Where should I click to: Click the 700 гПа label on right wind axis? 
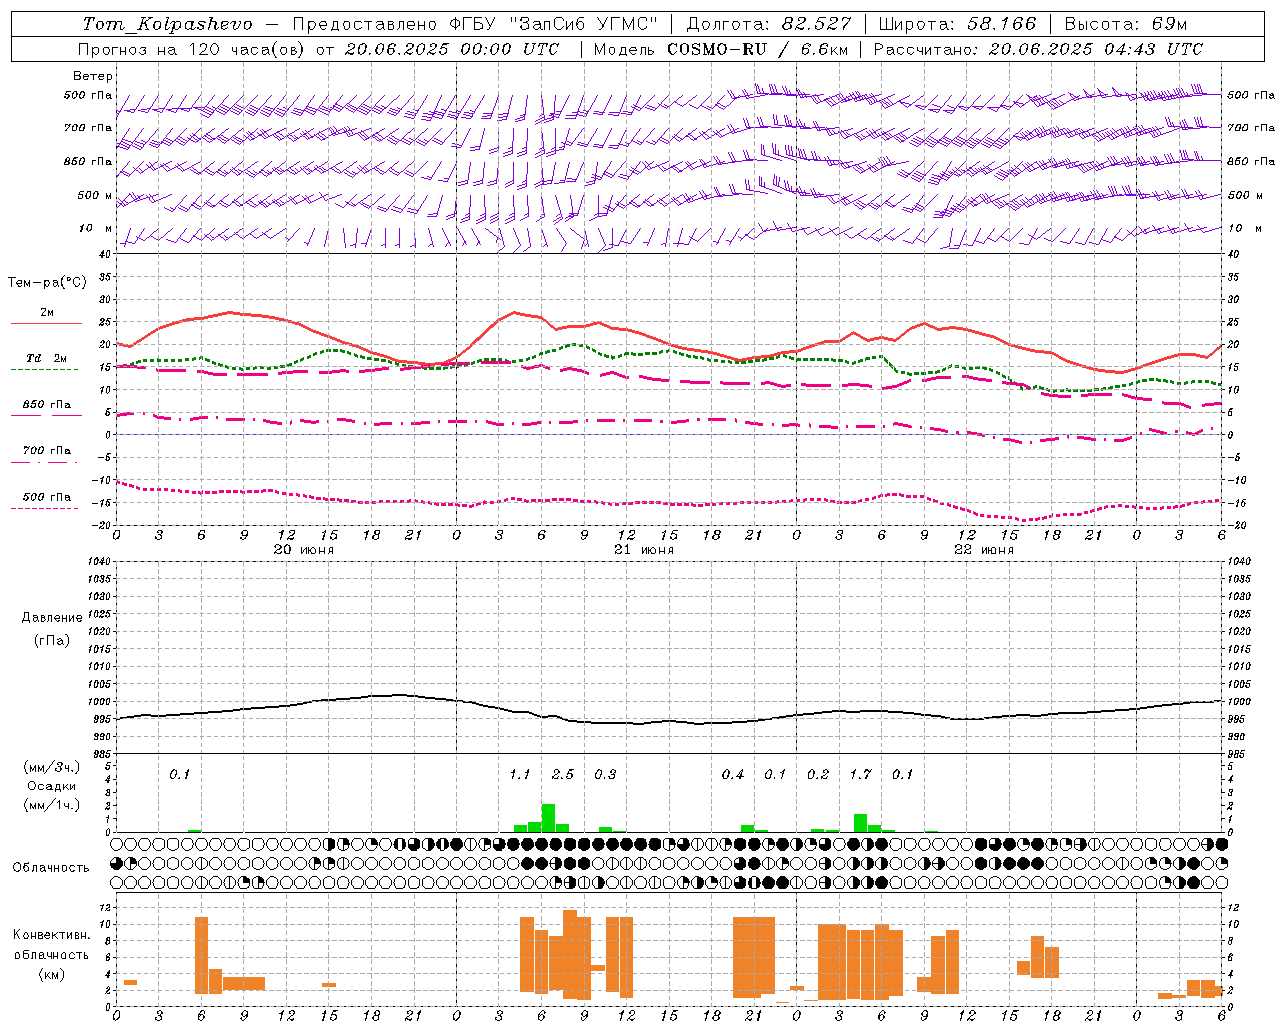click(1251, 128)
